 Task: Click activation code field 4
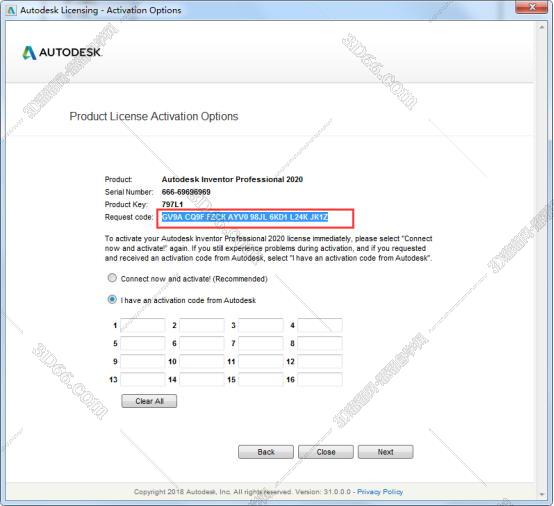320,325
